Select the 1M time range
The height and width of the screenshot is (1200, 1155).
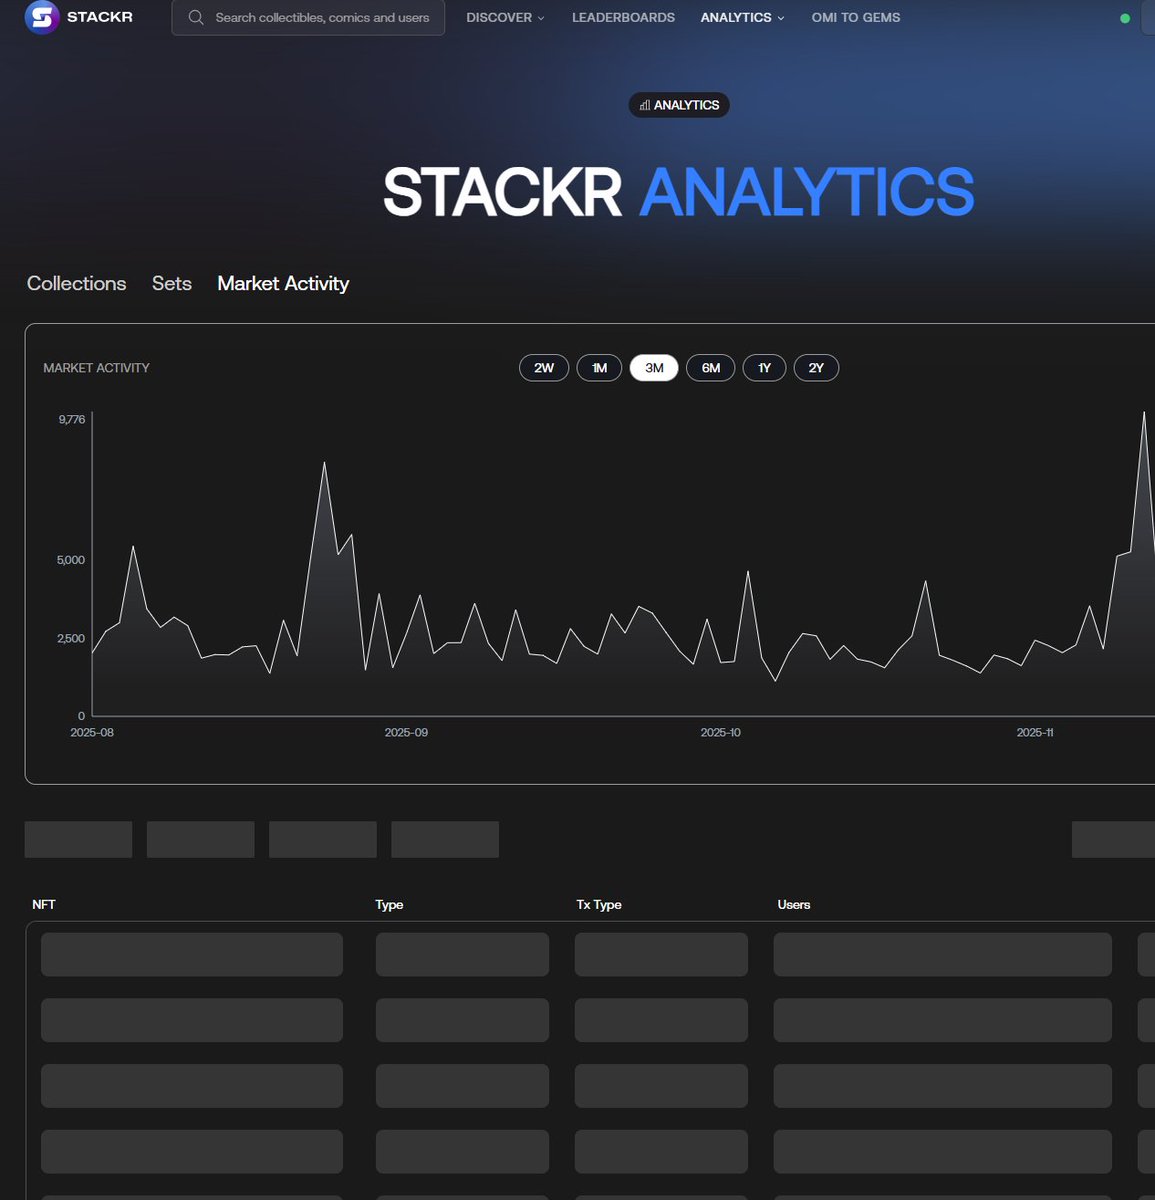click(x=599, y=368)
